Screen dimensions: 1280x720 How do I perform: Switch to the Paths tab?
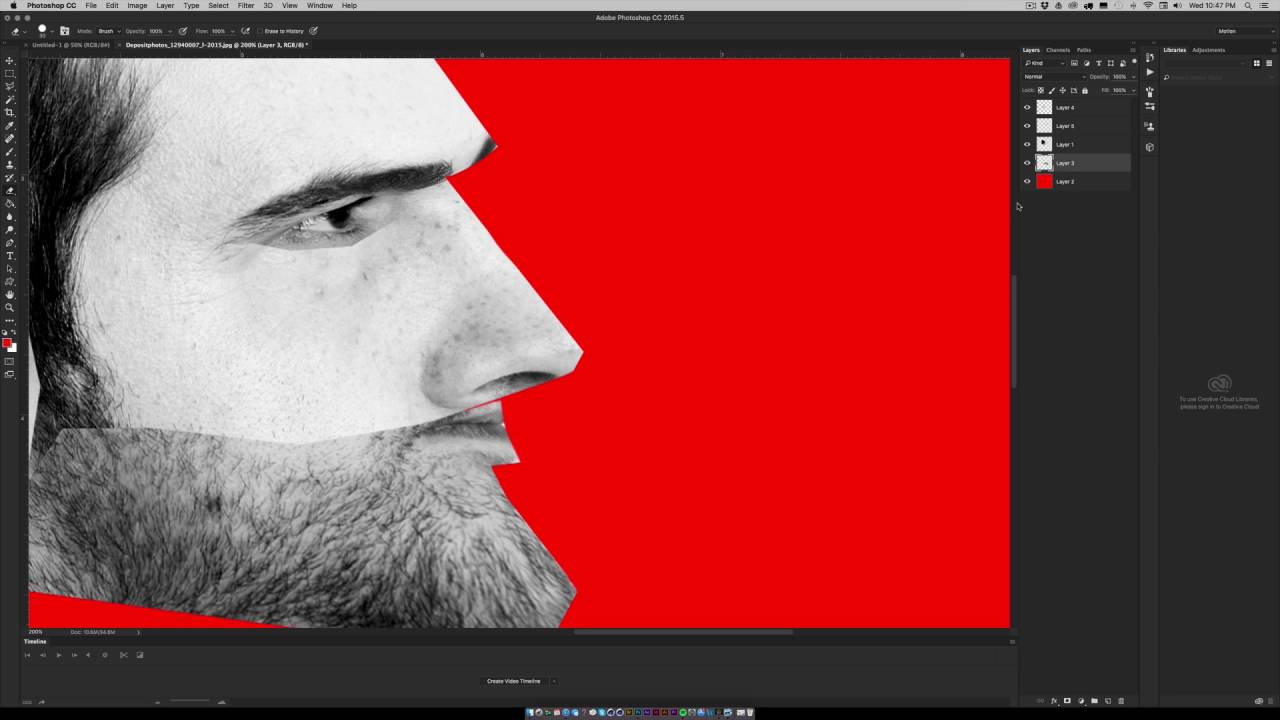pyautogui.click(x=1084, y=50)
